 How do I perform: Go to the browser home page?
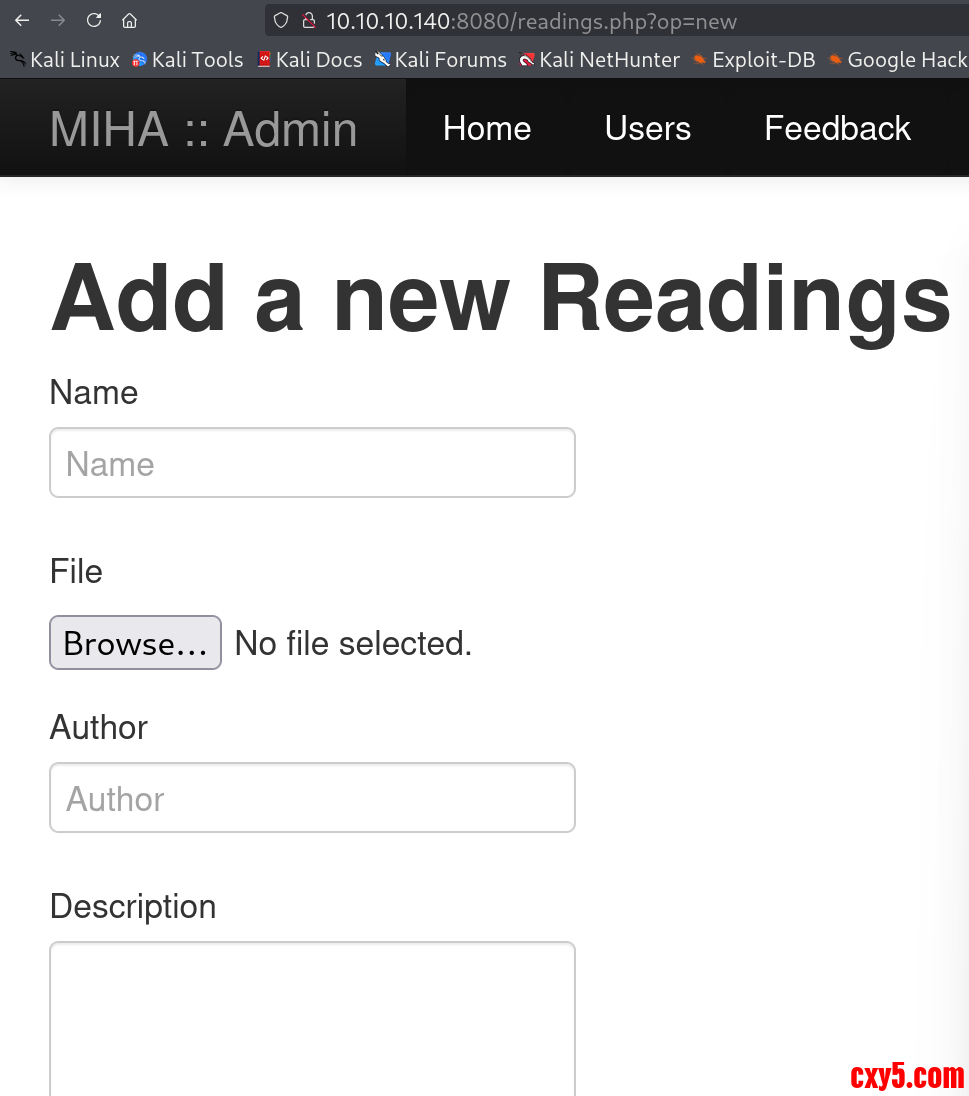129,20
